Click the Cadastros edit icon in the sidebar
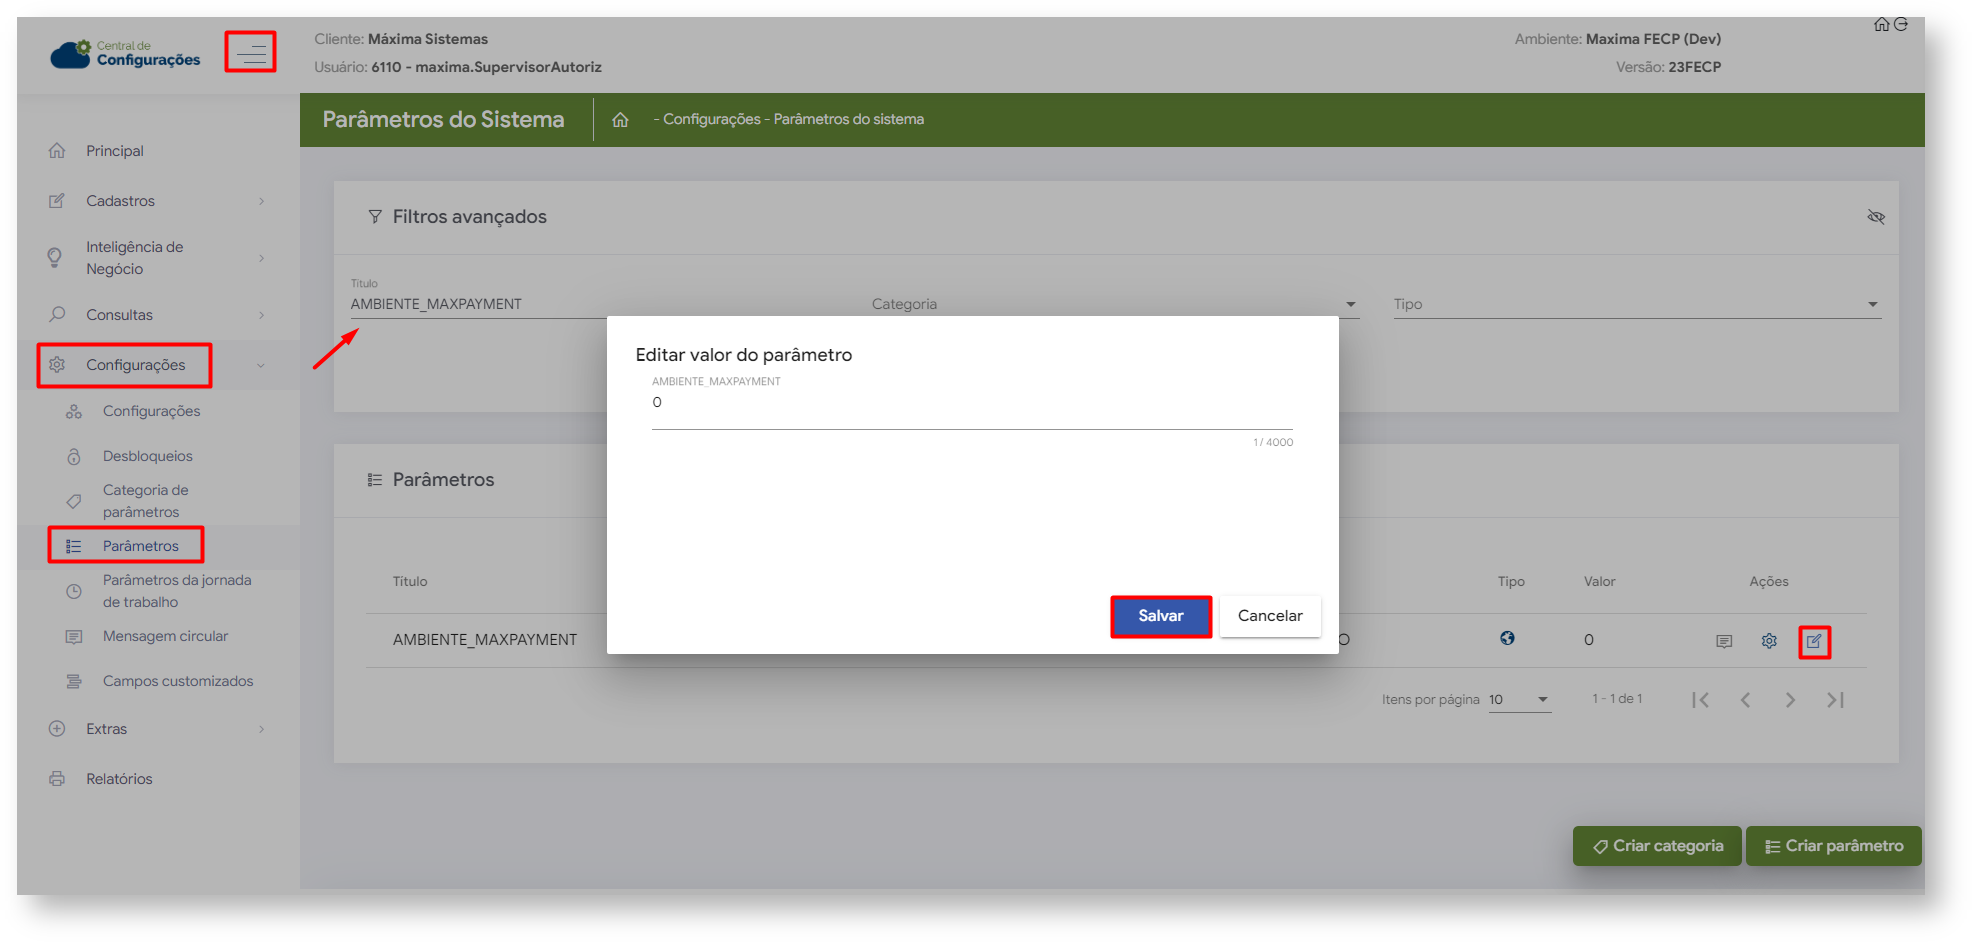The image size is (1973, 943). pos(57,201)
